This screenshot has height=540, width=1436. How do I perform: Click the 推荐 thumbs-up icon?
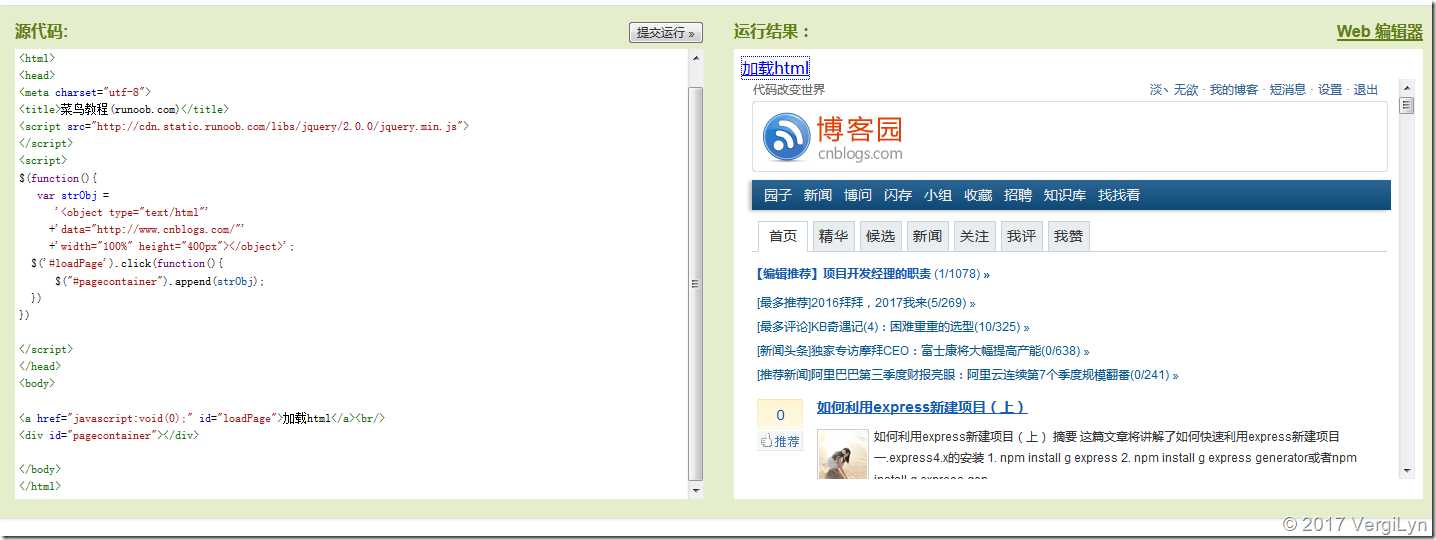(768, 441)
